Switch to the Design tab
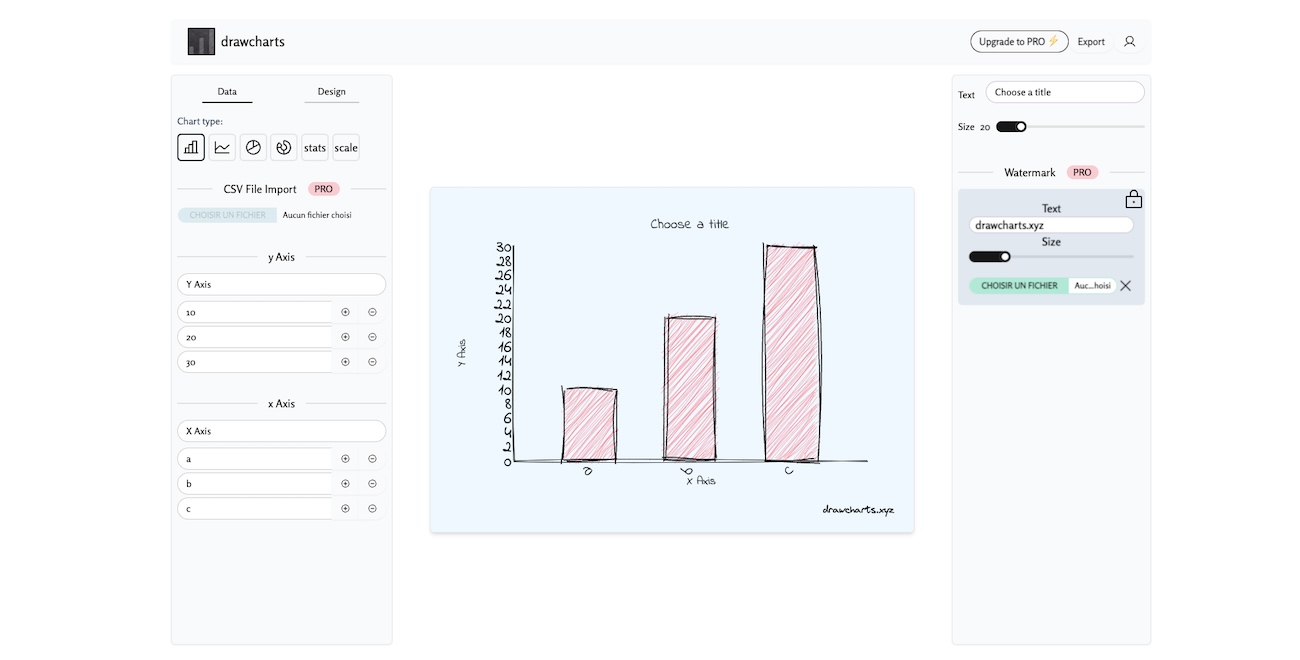 tap(332, 92)
